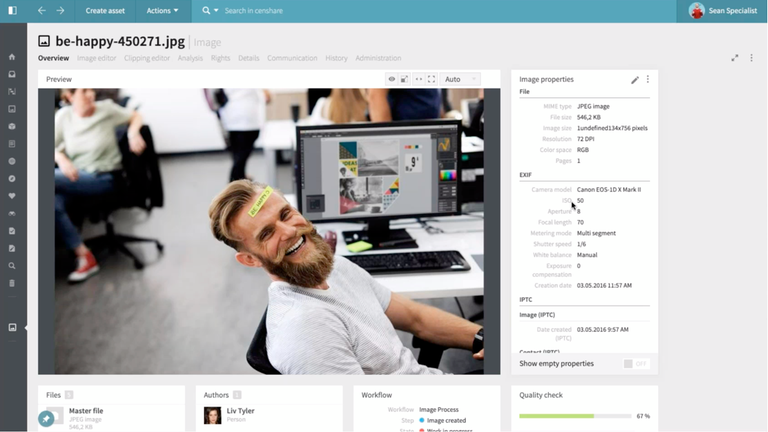Click the edit note icon in sidebar
The height and width of the screenshot is (432, 768).
(12, 248)
